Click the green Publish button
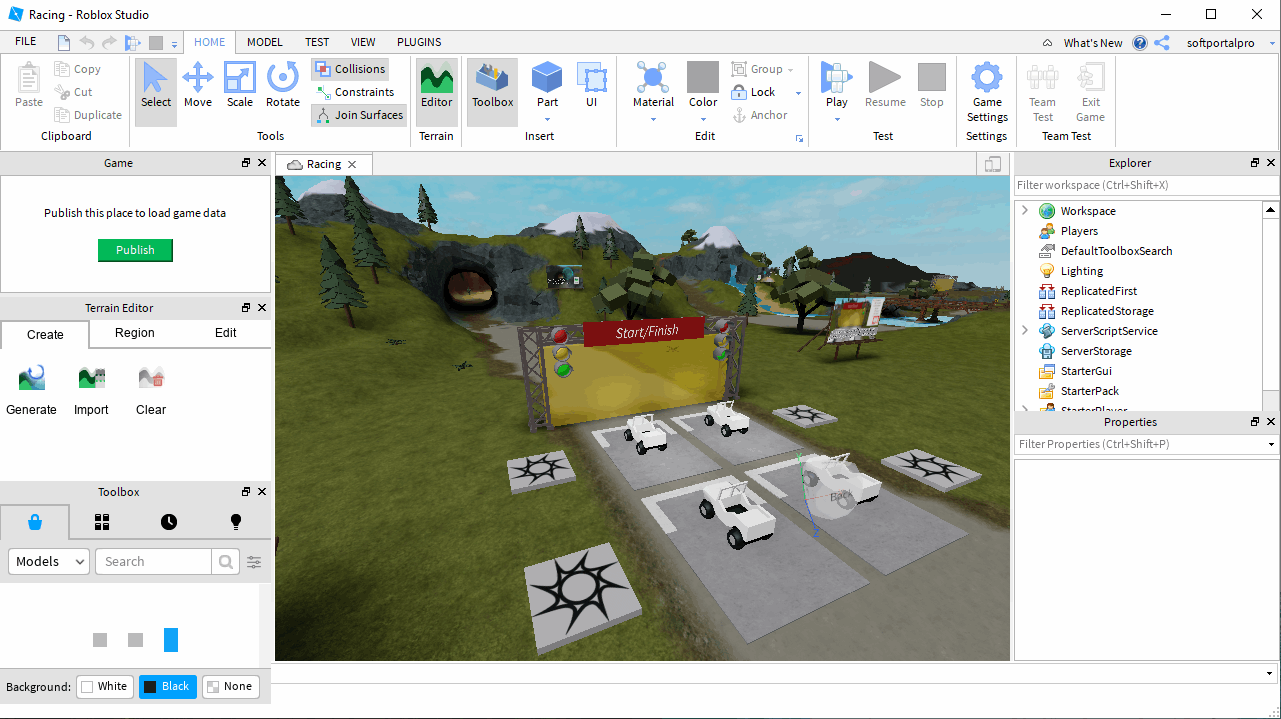1281x719 pixels. (135, 250)
